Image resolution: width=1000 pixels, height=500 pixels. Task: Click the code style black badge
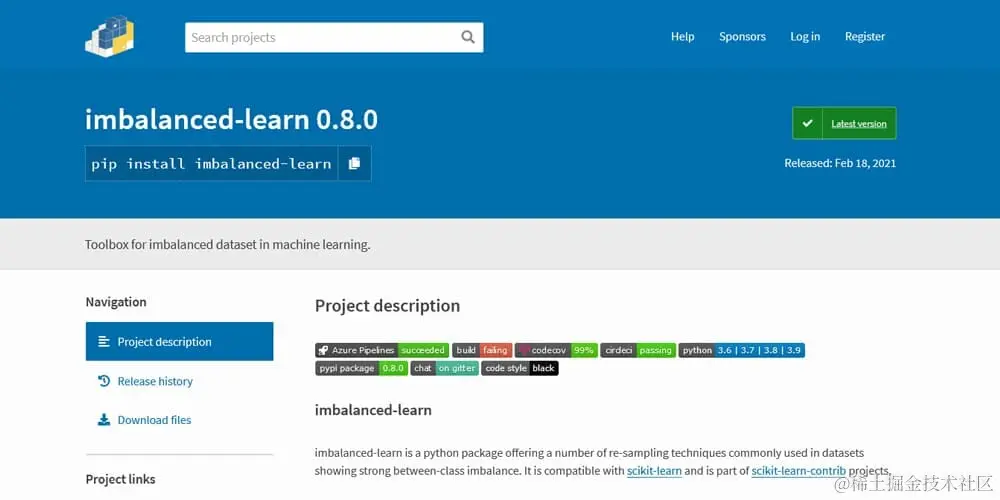pyautogui.click(x=520, y=368)
